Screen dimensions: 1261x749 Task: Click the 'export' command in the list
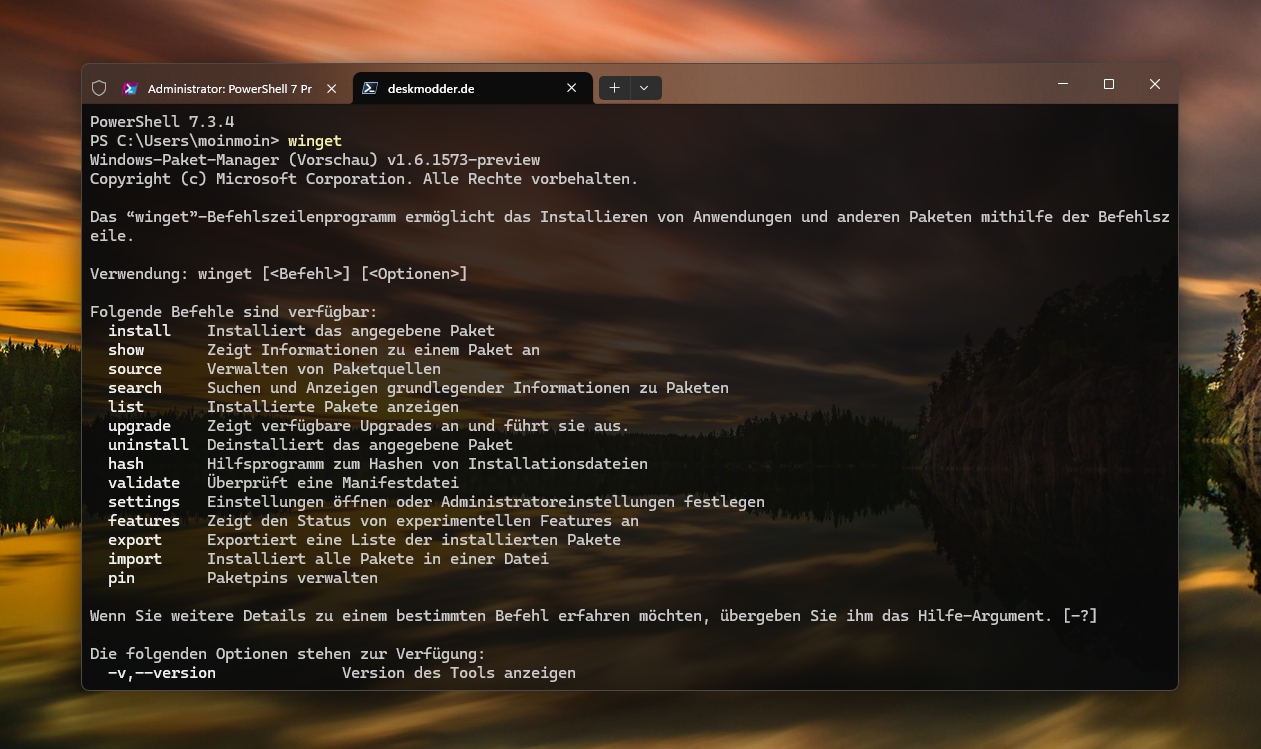point(135,540)
